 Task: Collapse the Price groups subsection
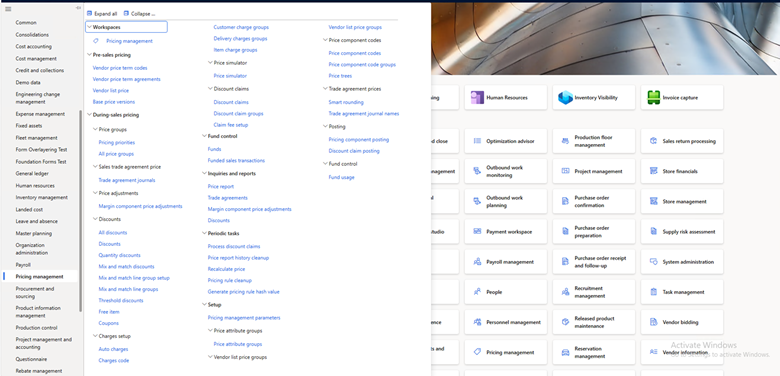point(96,129)
